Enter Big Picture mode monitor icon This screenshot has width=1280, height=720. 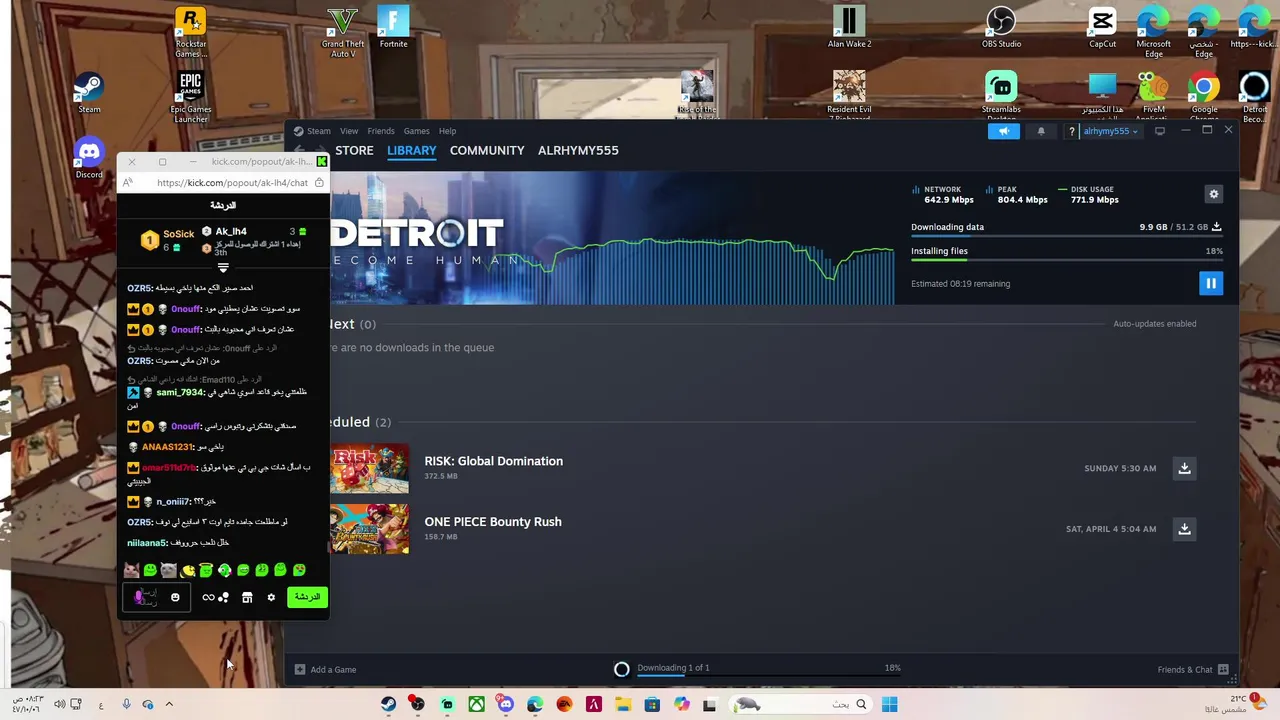(1159, 131)
